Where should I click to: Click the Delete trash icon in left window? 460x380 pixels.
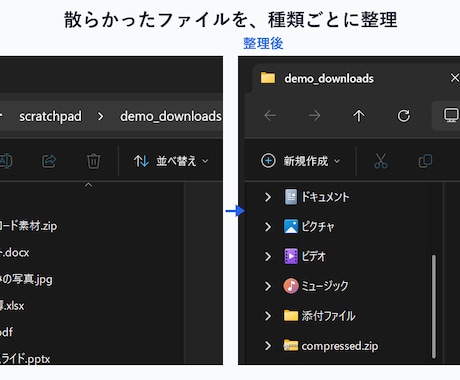point(93,161)
